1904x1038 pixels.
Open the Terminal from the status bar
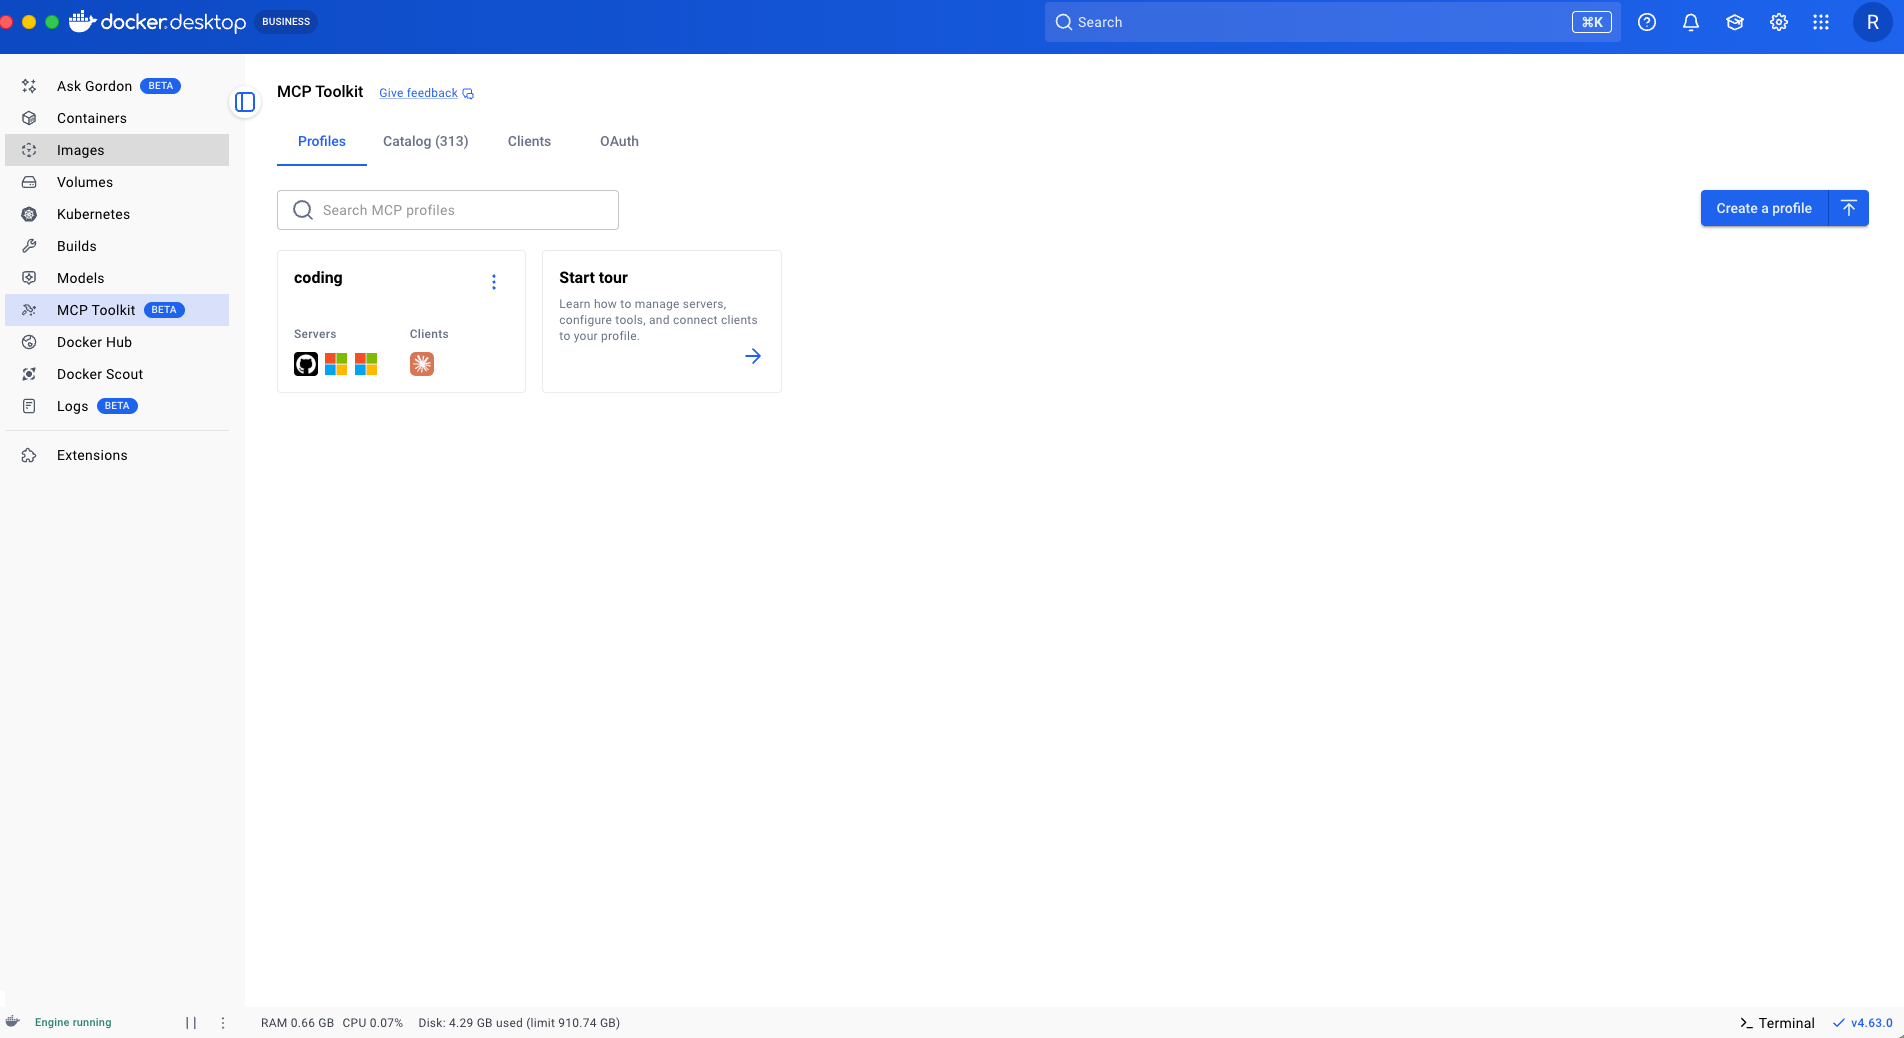tap(1777, 1023)
